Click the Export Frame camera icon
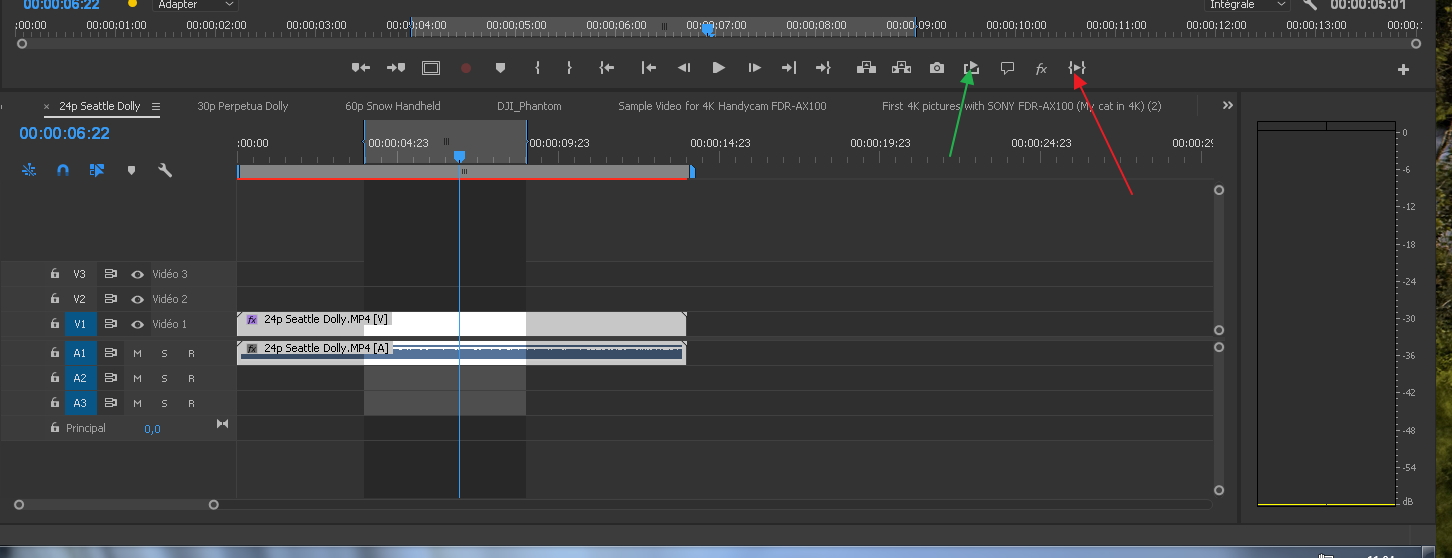 point(936,68)
